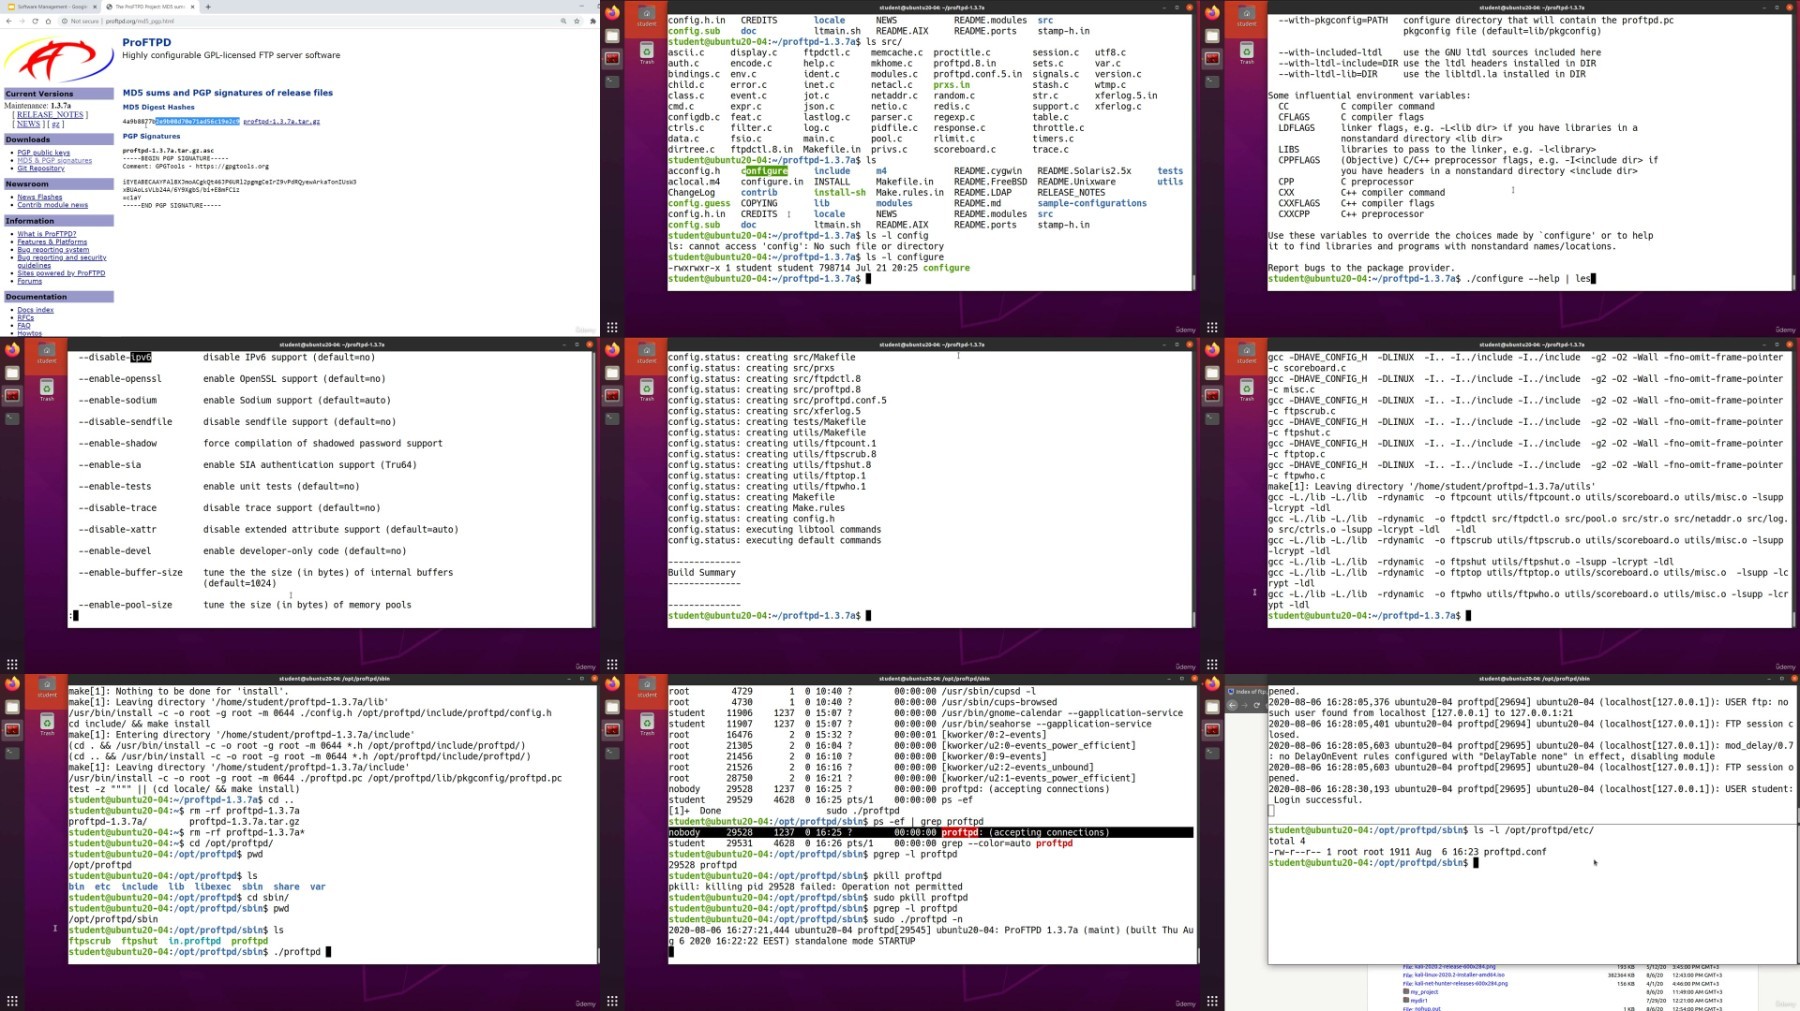Open a new Chrome tab
Screen dimensions: 1800x1011
coord(208,7)
